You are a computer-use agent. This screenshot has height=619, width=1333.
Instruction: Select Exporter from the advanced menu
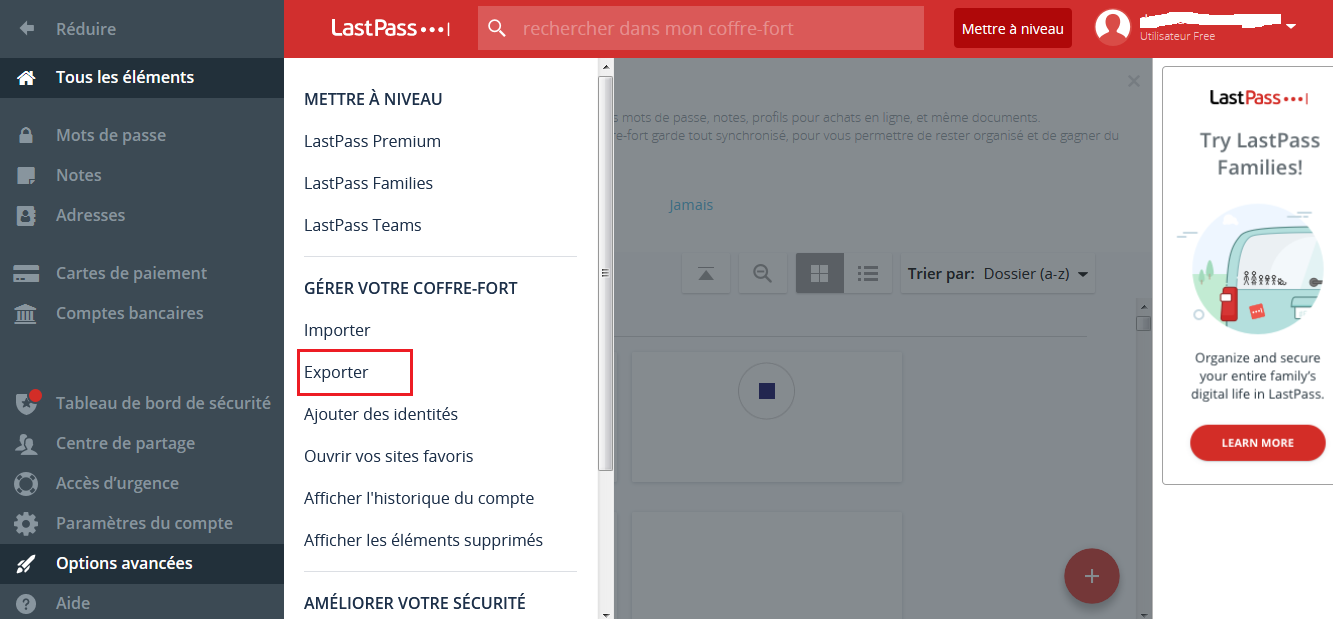337,372
